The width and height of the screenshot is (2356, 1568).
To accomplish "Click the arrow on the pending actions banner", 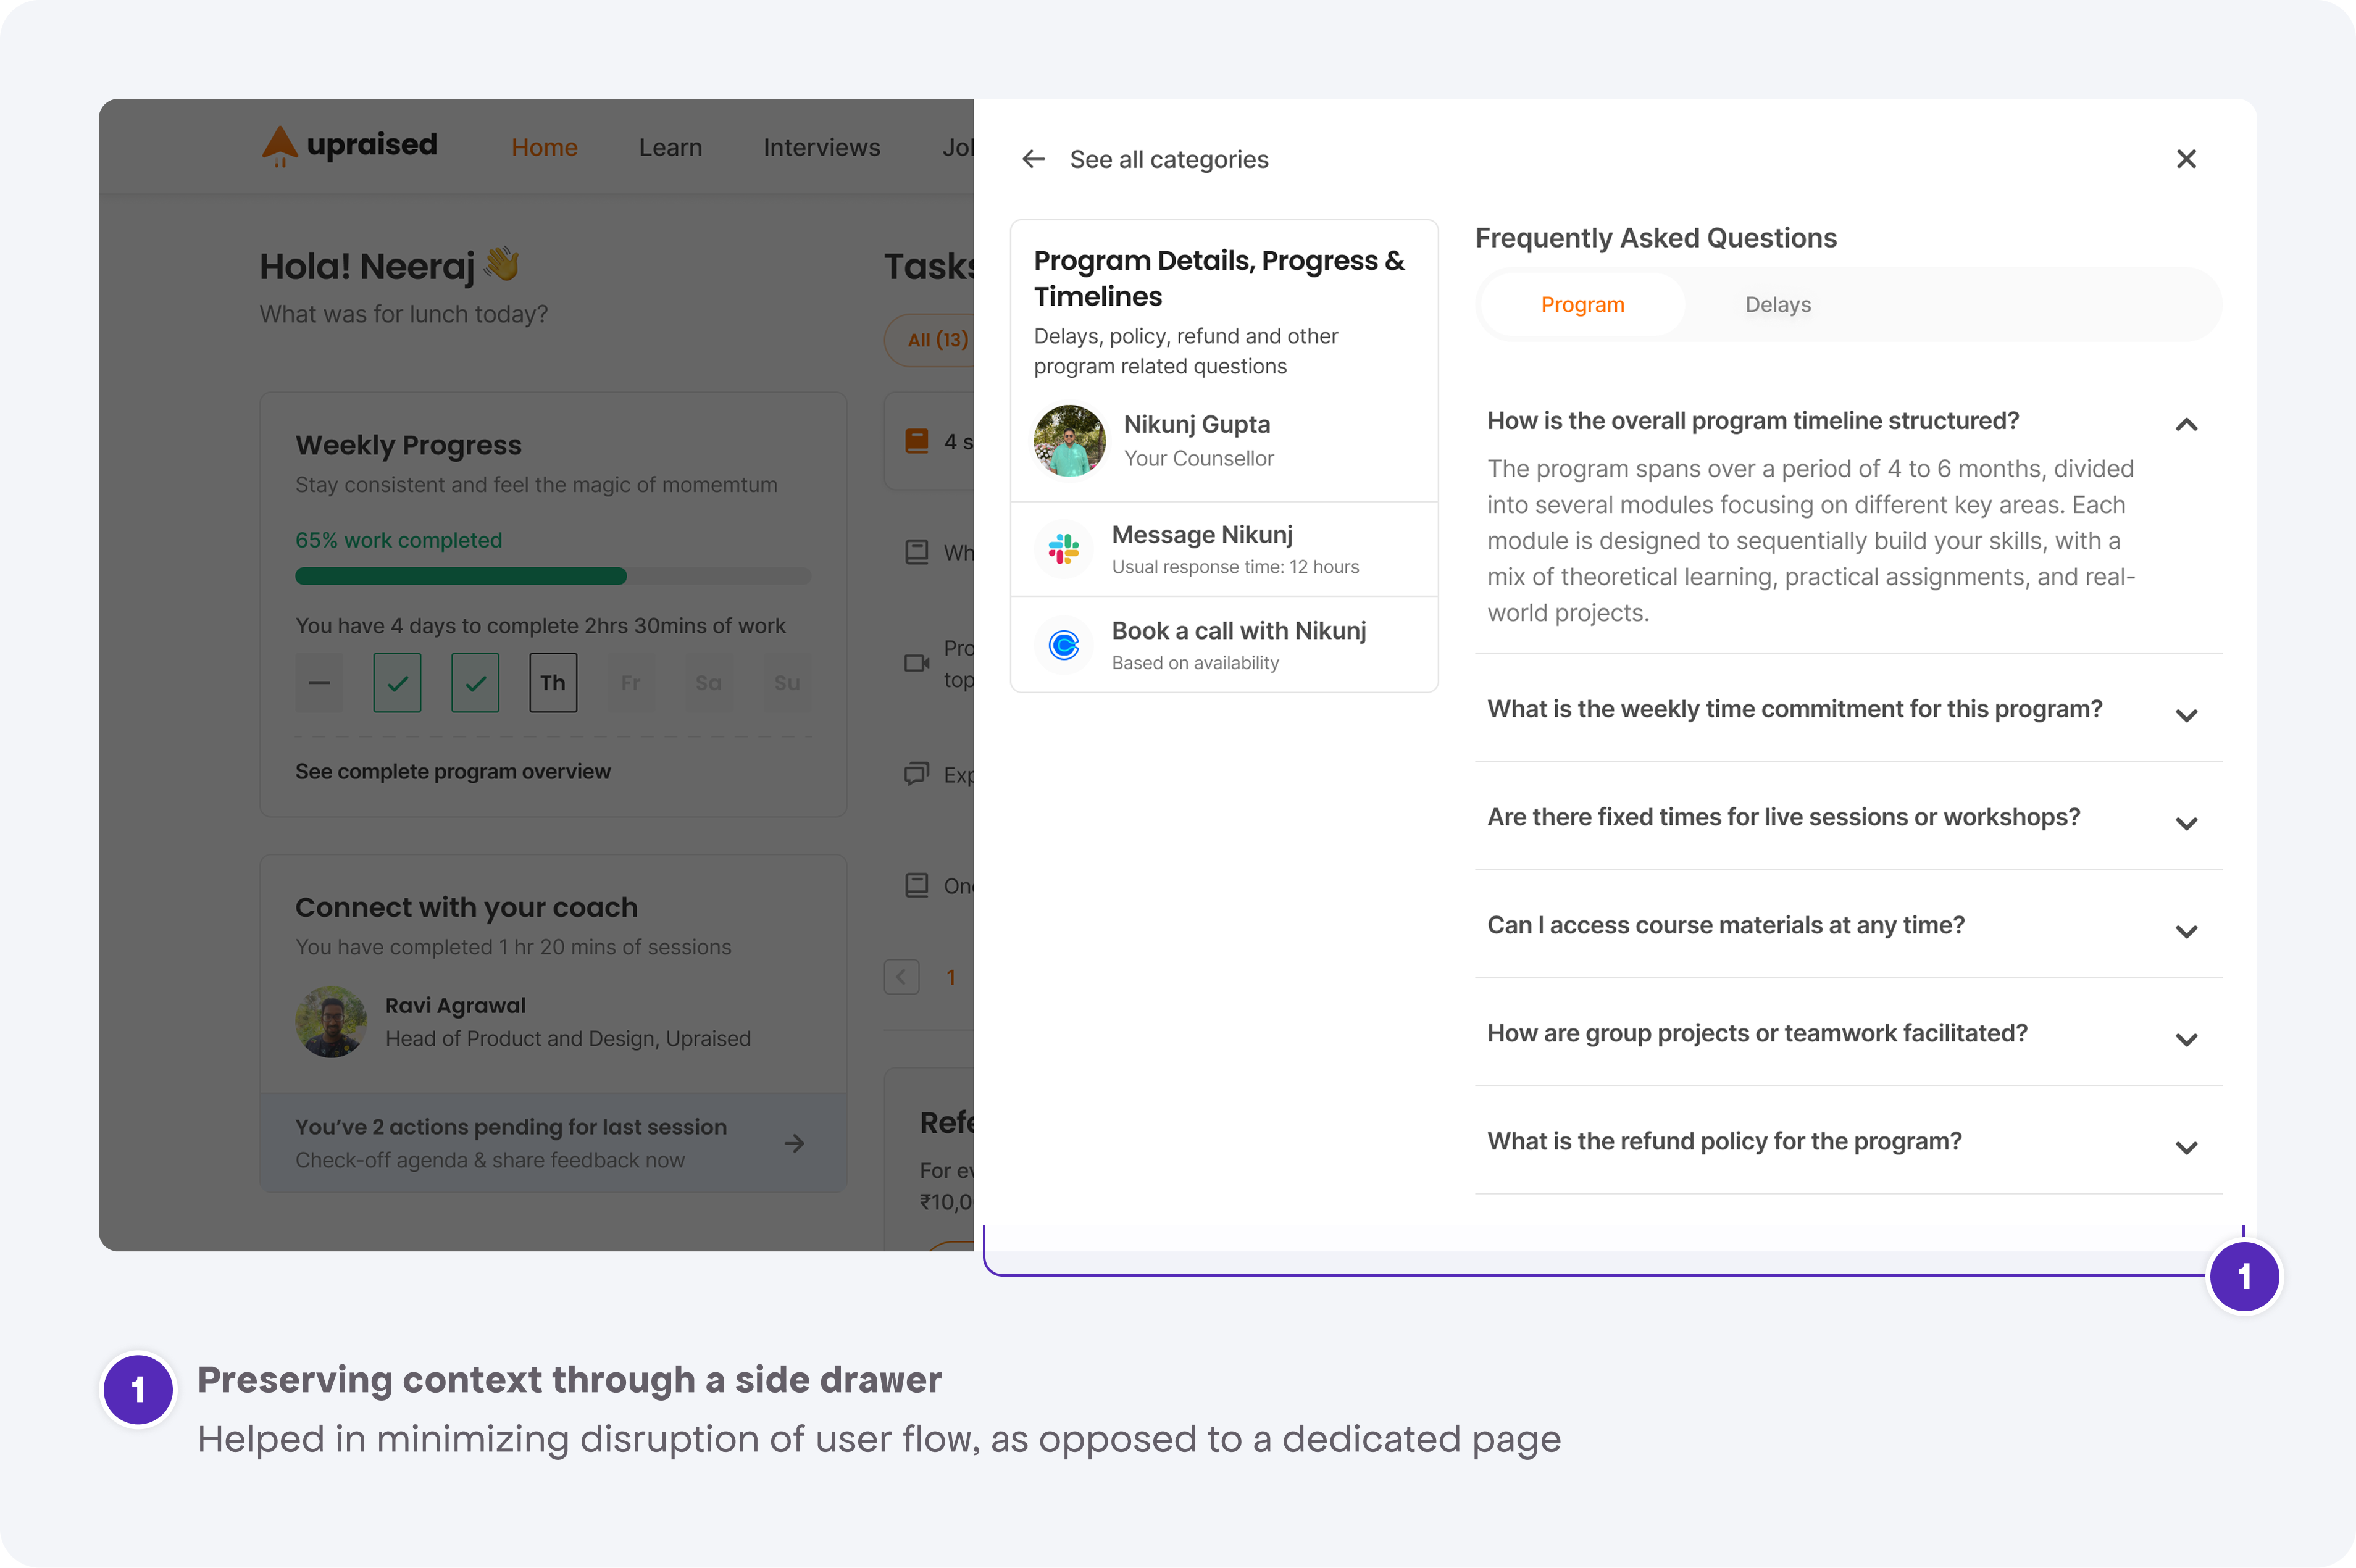I will pos(795,1143).
